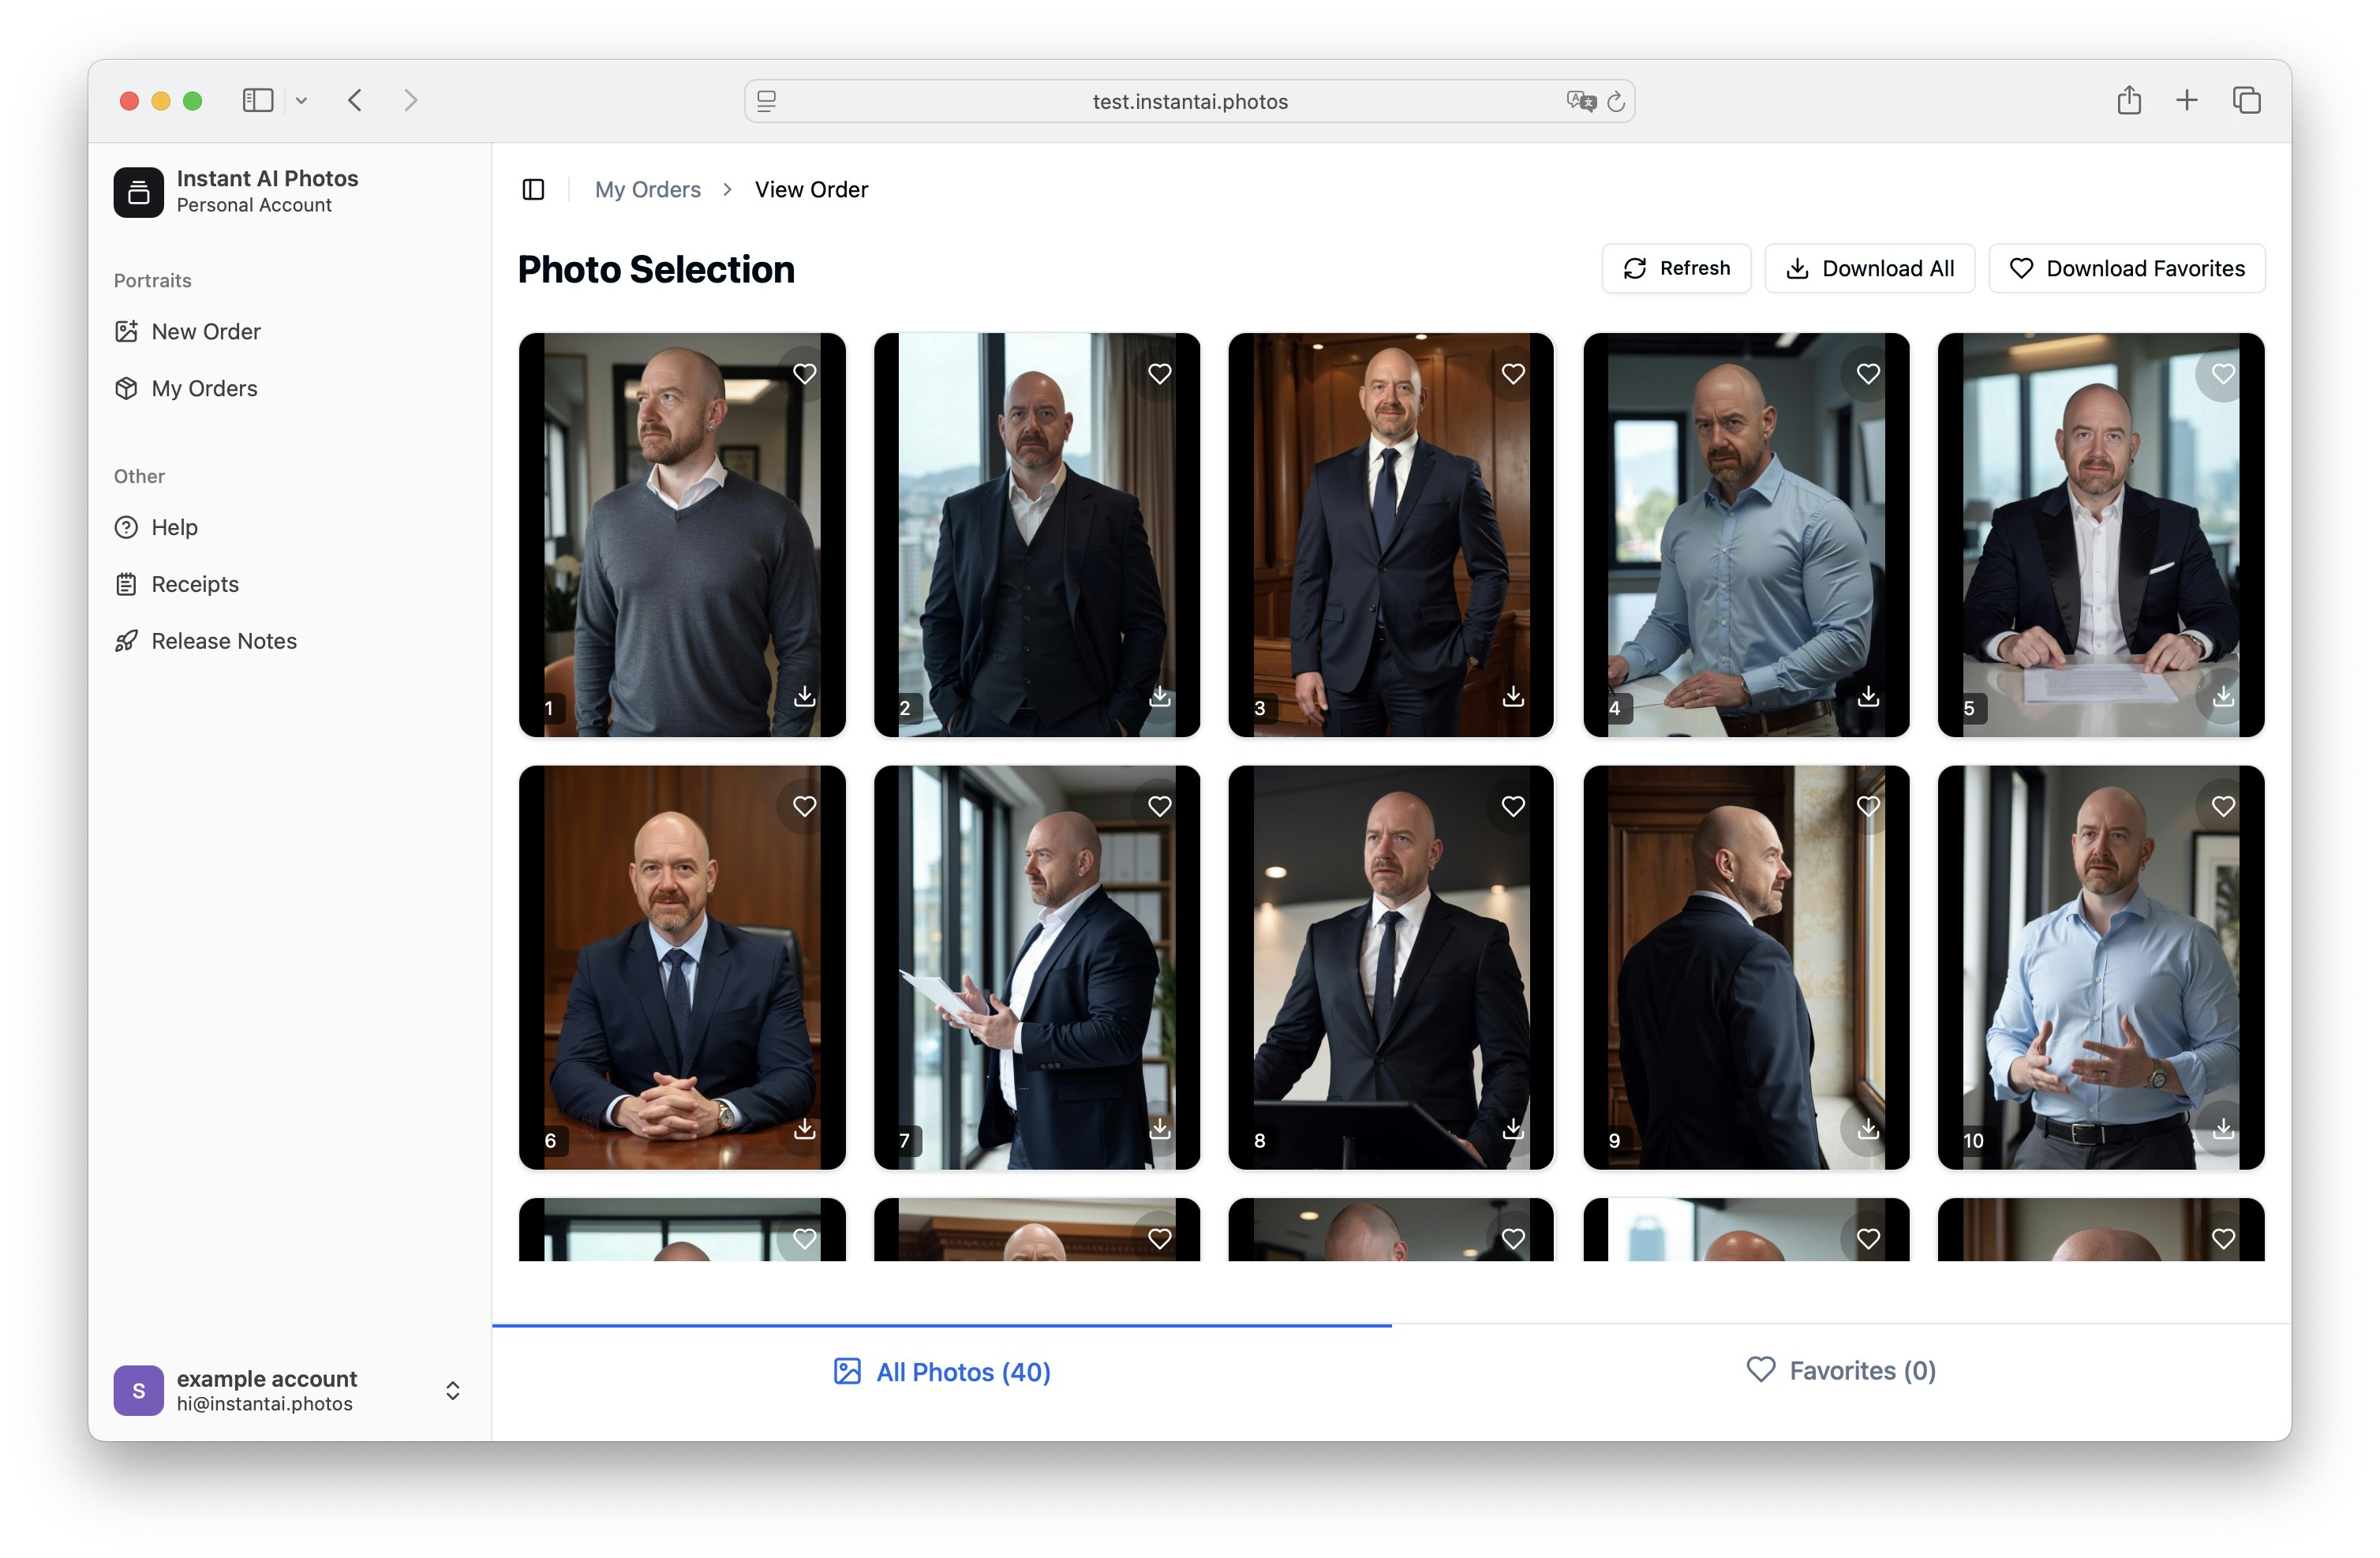2380x1558 pixels.
Task: Open the Receipts page
Action: [194, 584]
